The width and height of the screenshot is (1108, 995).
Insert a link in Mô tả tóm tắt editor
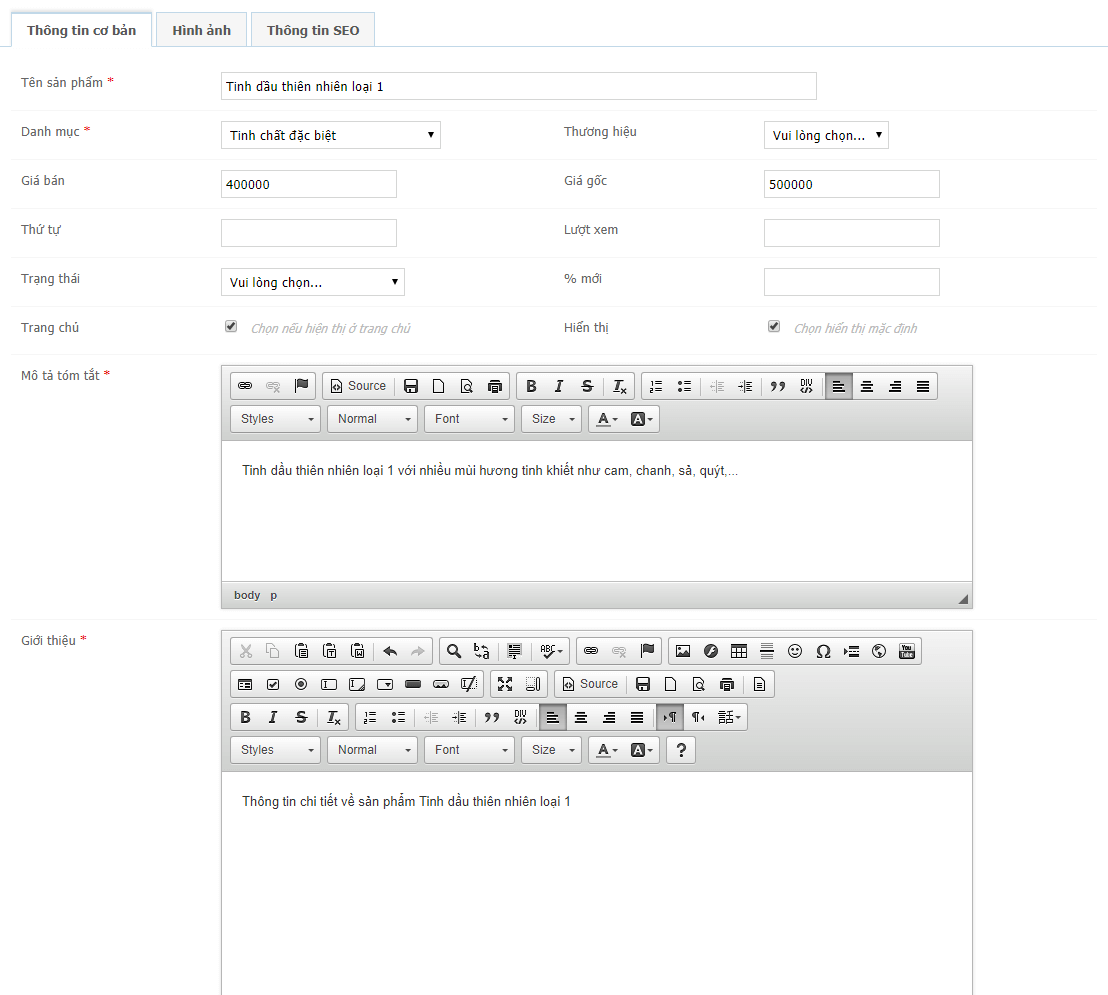[x=245, y=386]
